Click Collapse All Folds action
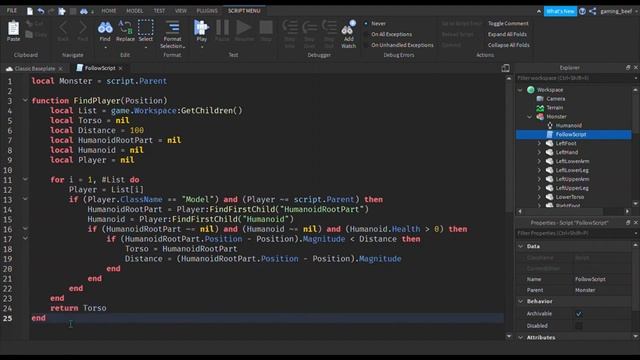The width and height of the screenshot is (640, 360). [x=509, y=45]
